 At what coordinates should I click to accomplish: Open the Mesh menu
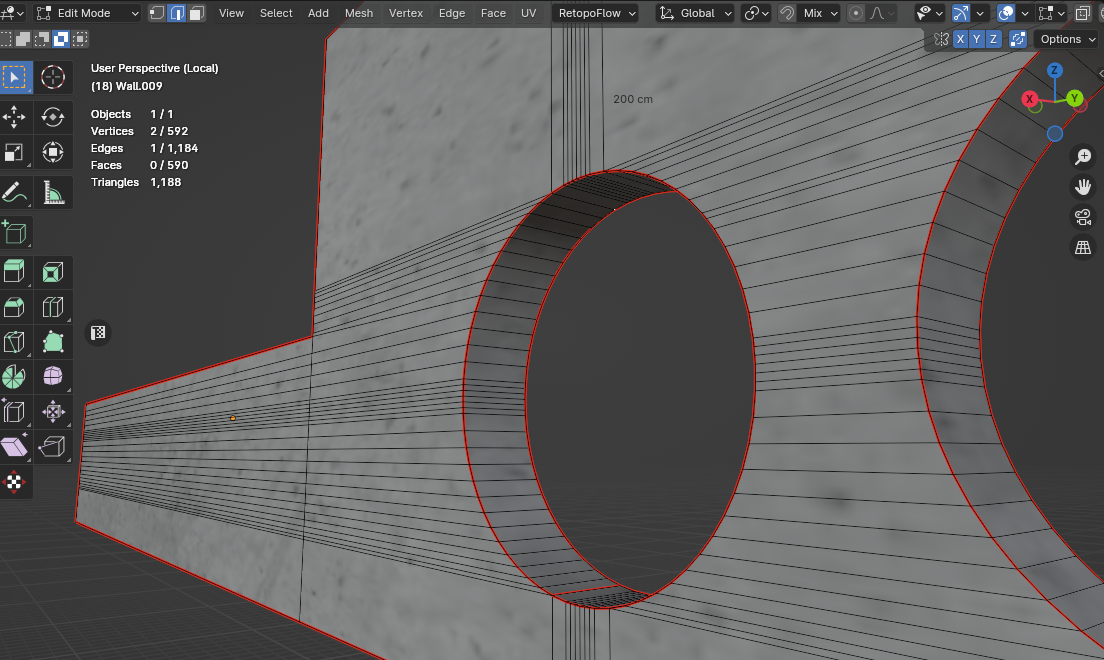click(359, 13)
